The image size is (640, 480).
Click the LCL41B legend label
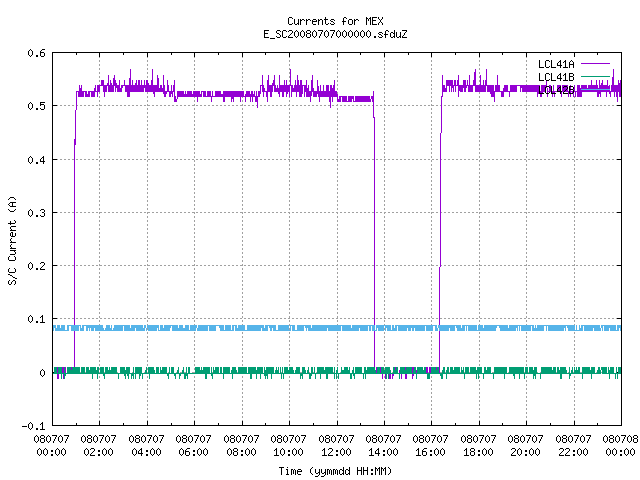tap(556, 77)
